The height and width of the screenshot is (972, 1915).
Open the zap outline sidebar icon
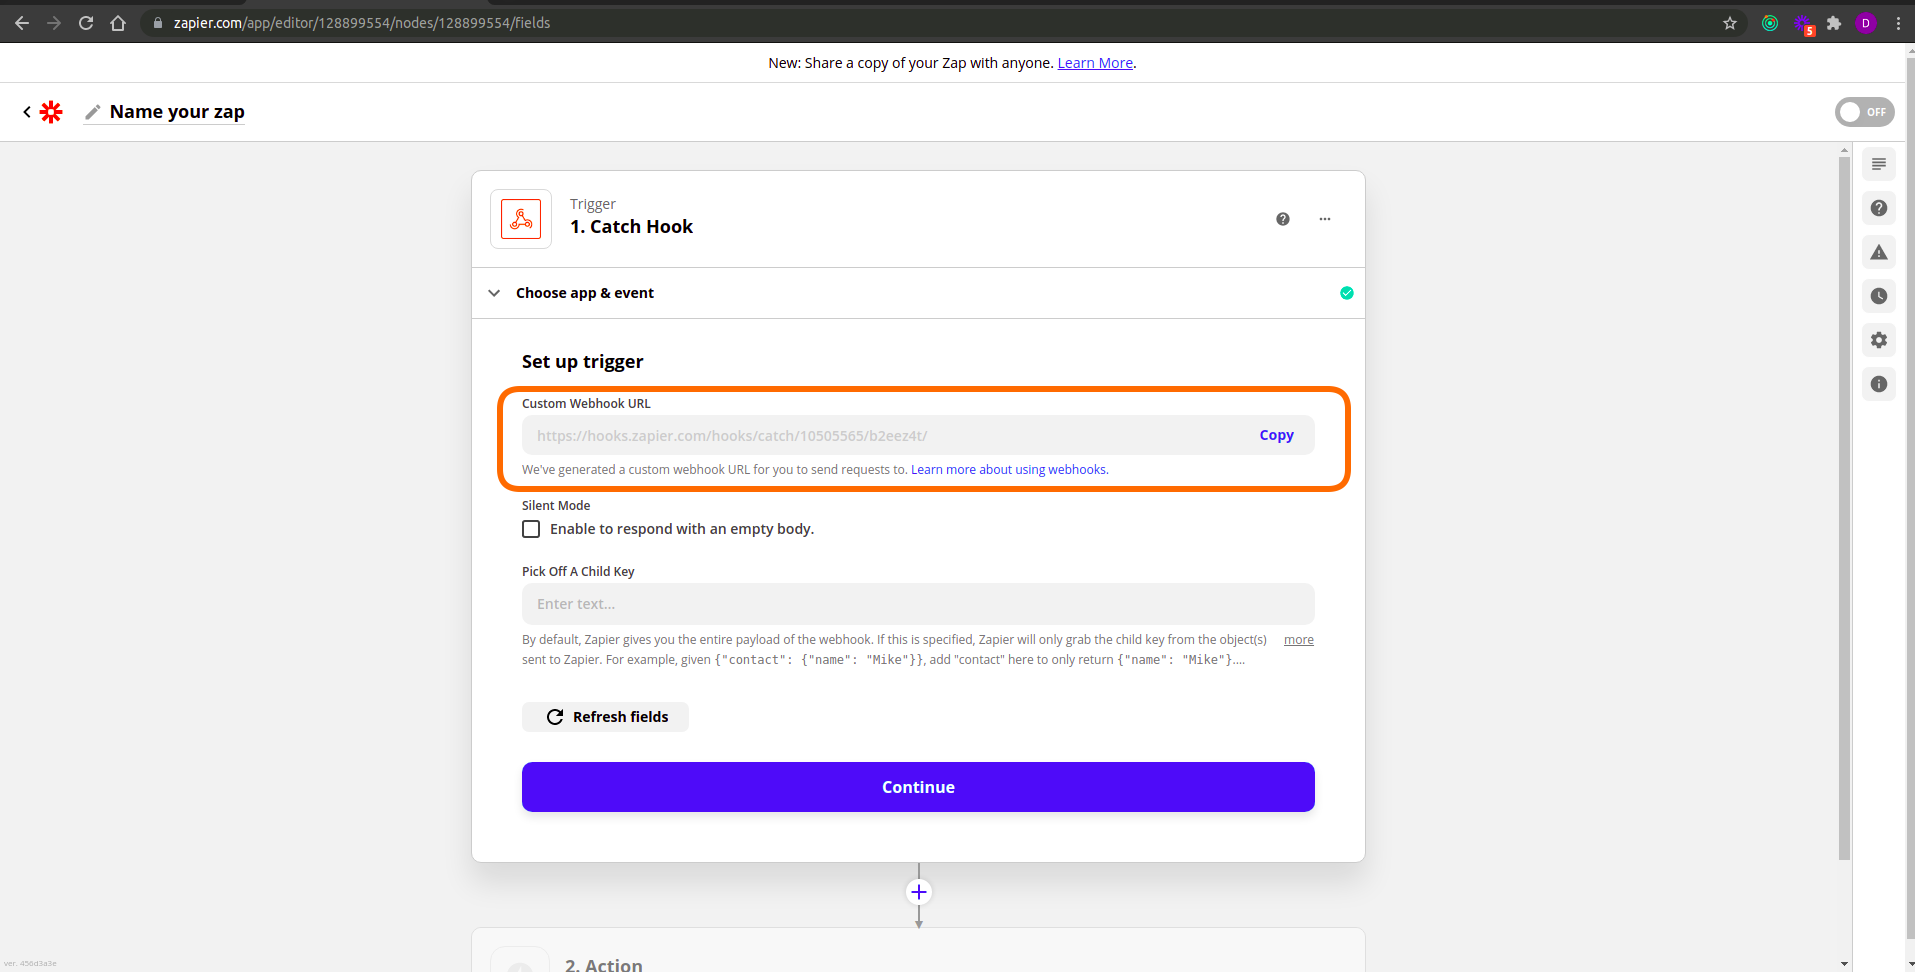[x=1879, y=164]
